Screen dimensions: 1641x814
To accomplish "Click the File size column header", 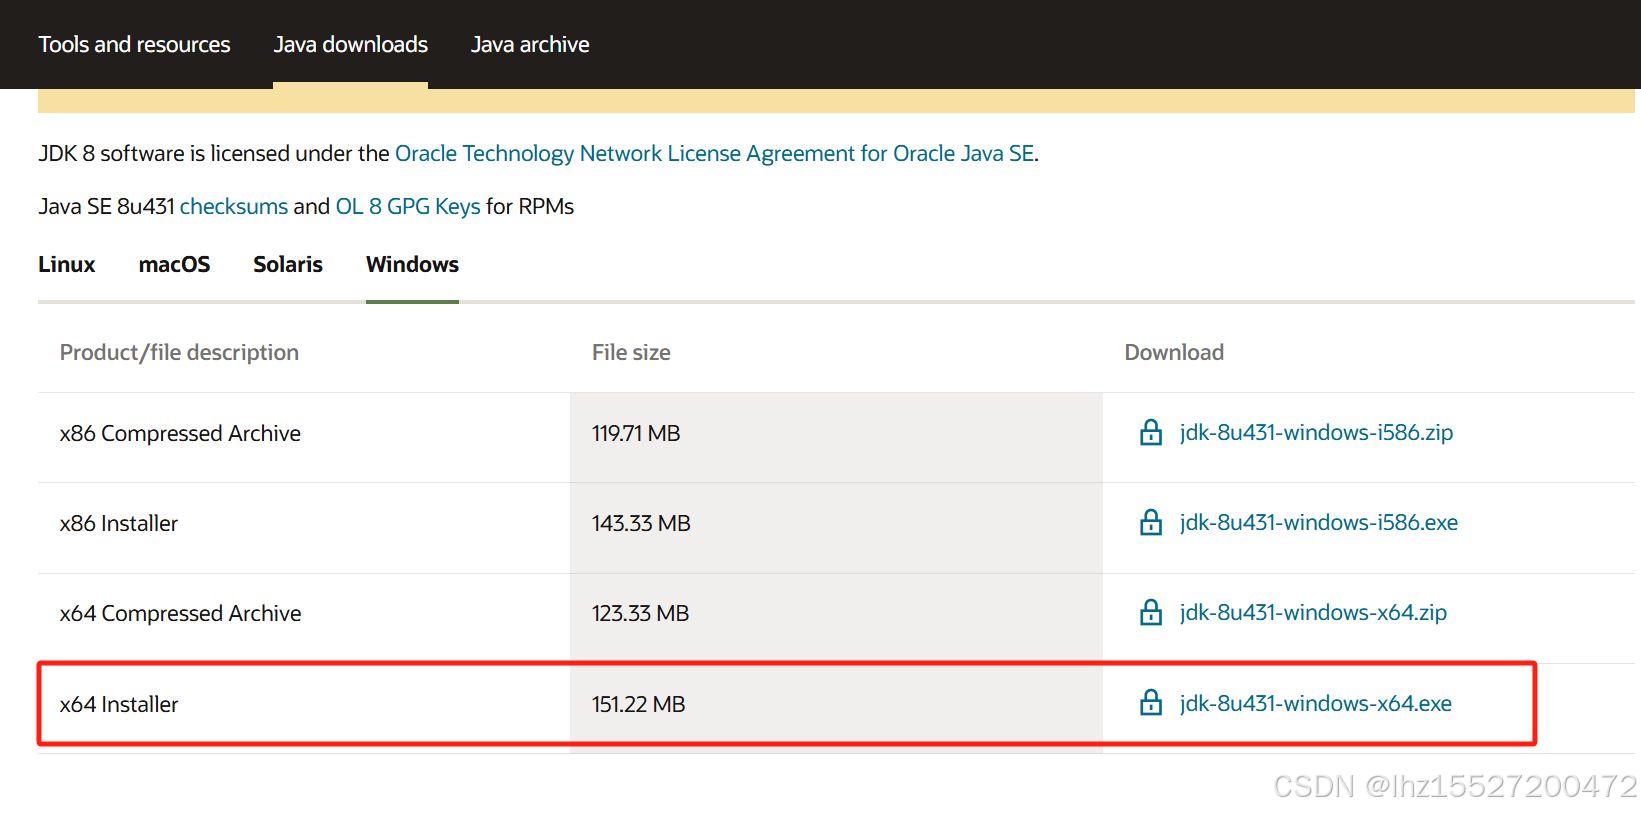I will (x=631, y=352).
